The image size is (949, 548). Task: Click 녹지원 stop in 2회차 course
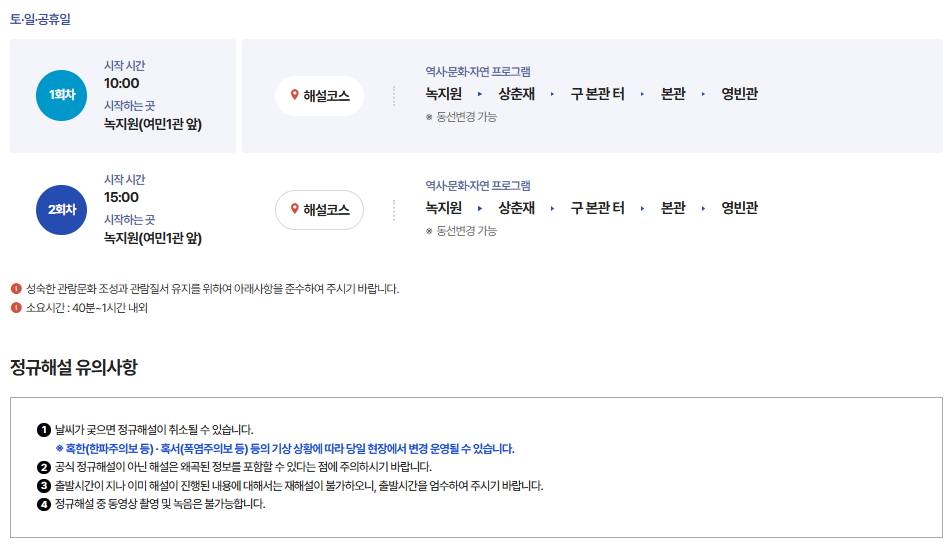pos(444,208)
